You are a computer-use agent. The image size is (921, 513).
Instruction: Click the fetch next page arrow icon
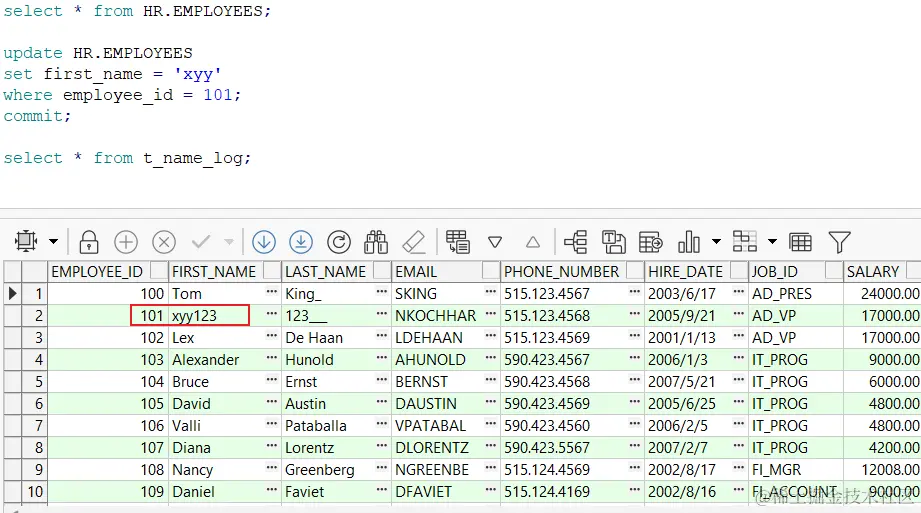coord(264,242)
